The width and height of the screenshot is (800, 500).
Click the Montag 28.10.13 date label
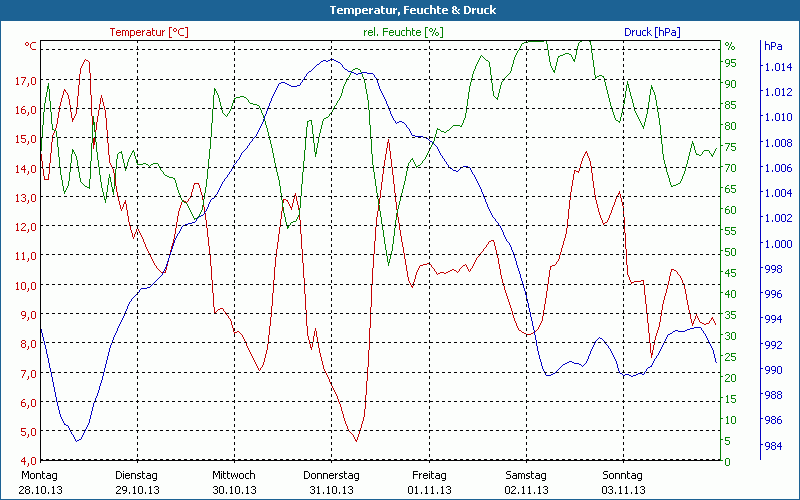pos(39,482)
